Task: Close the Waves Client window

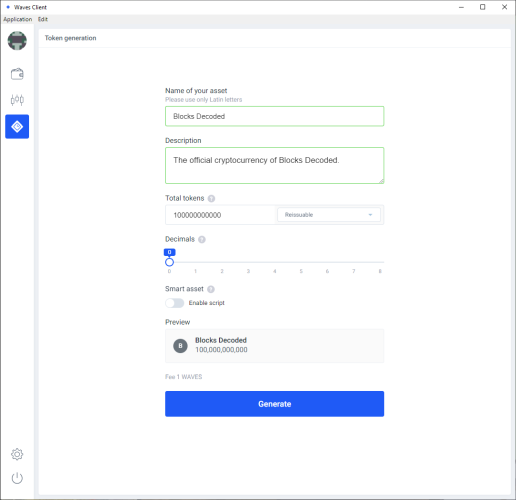Action: point(504,7)
